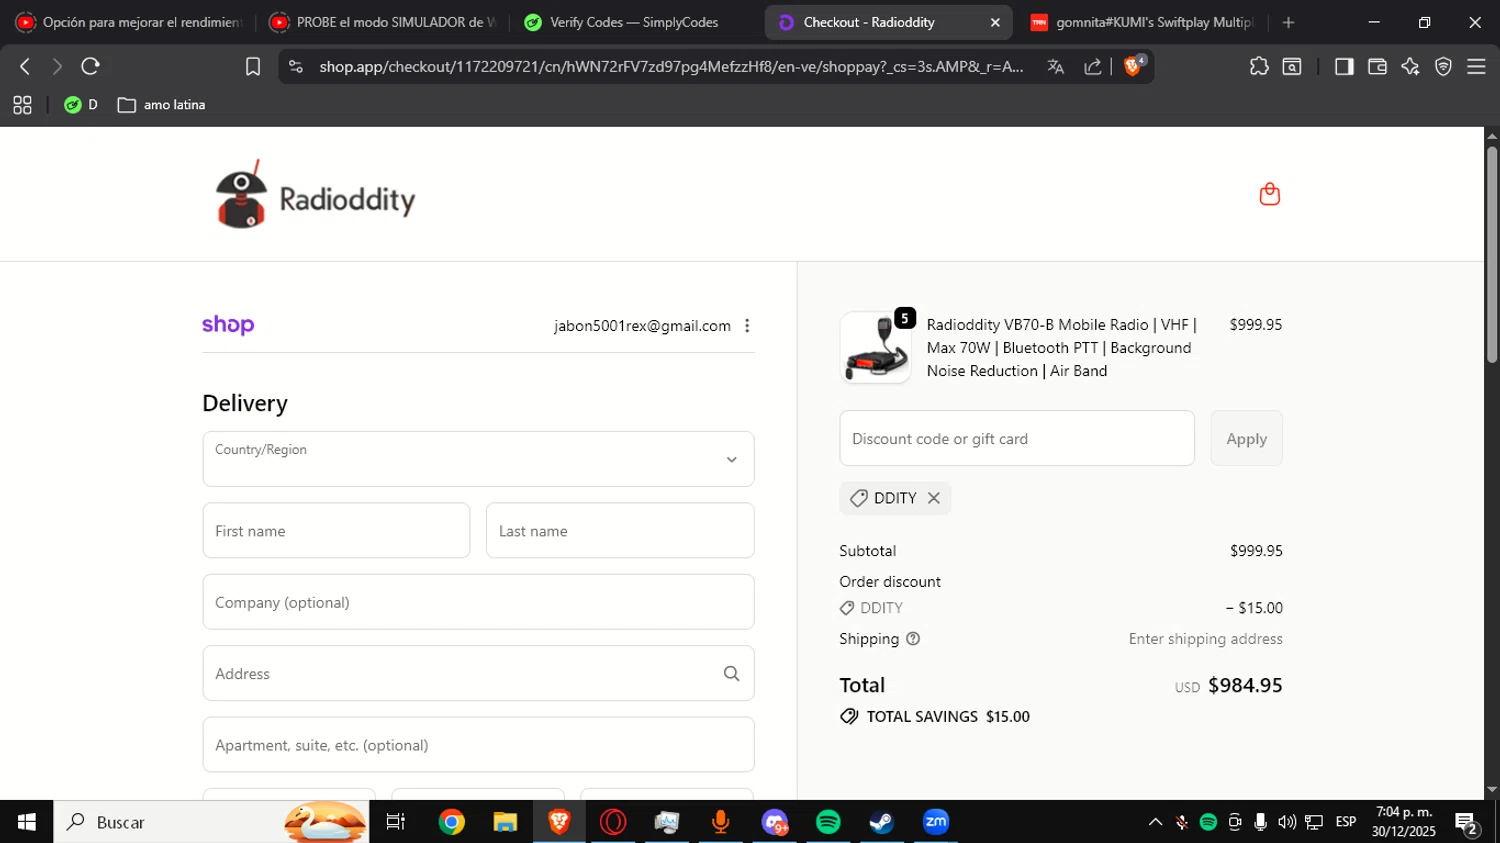The width and height of the screenshot is (1500, 843).
Task: Toggle the browser sidebar panel
Action: click(1344, 66)
